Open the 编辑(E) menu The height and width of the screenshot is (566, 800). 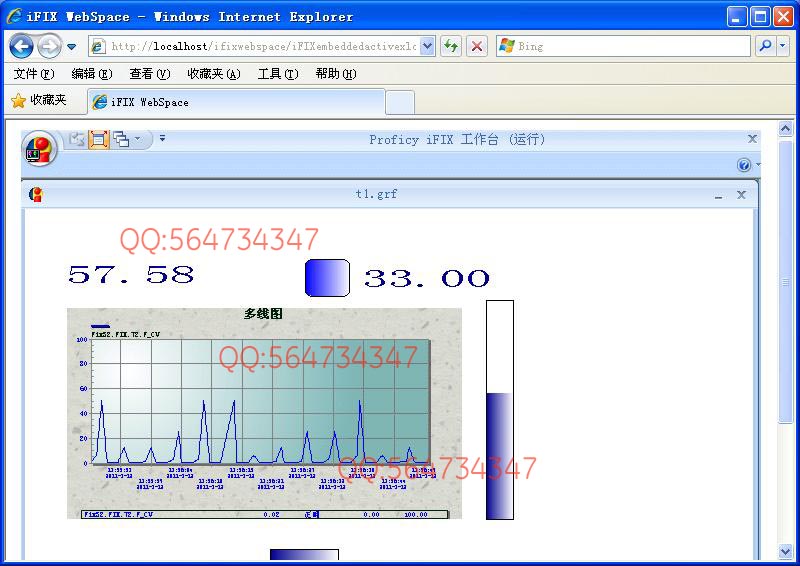point(92,74)
